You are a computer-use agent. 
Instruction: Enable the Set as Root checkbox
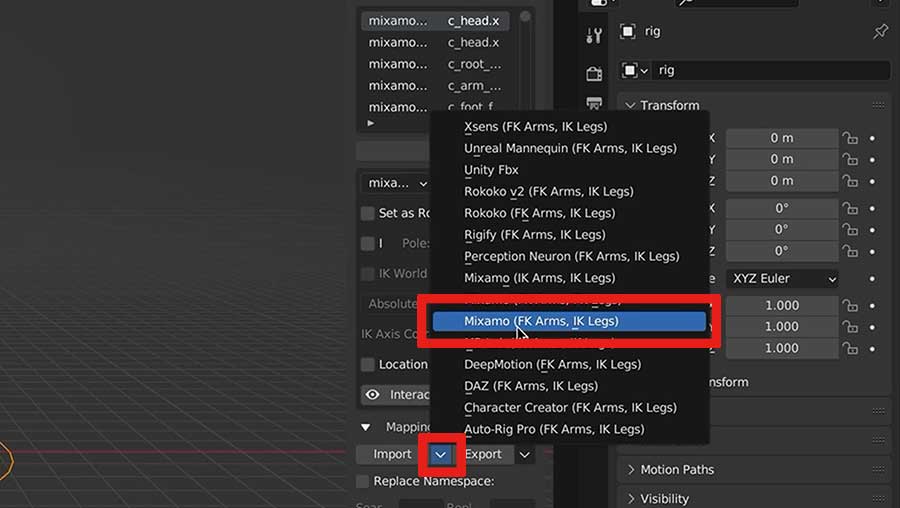[x=367, y=214]
